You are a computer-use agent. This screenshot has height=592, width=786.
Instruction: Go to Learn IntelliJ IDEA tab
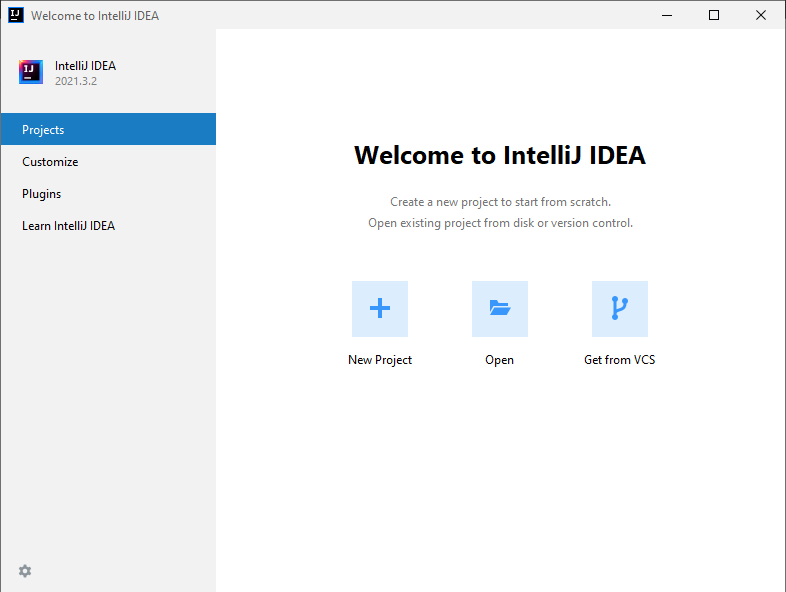108,226
